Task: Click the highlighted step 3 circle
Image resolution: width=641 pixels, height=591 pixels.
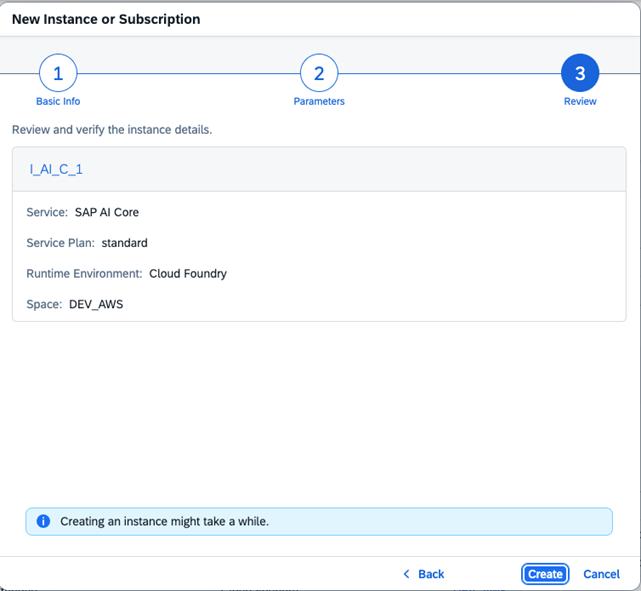Action: (580, 73)
